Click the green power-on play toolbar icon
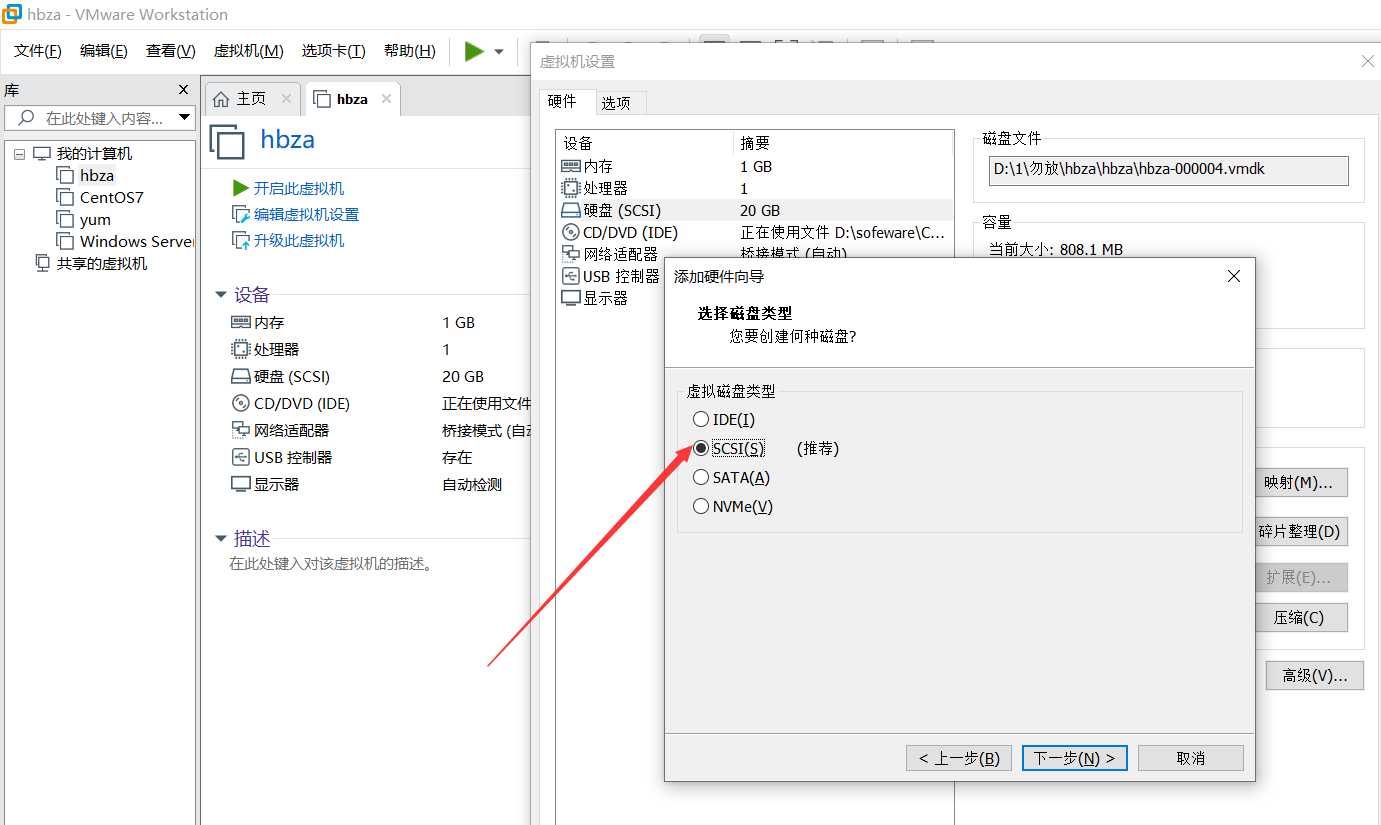This screenshot has width=1381, height=825. click(x=474, y=51)
